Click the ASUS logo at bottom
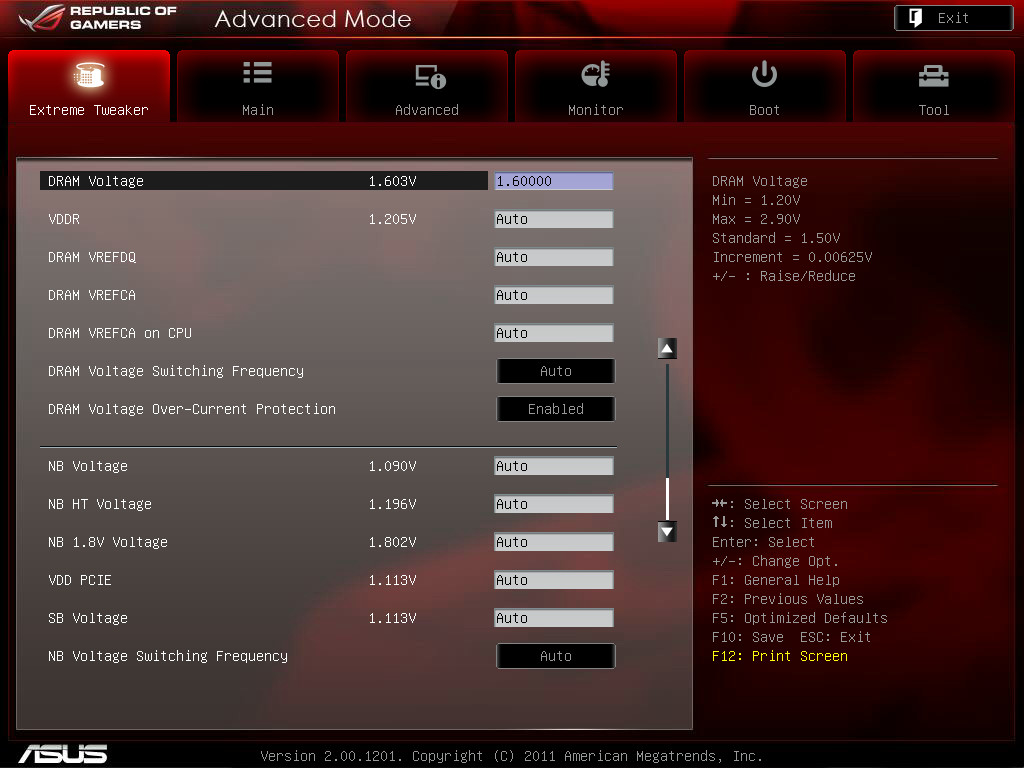Screen dimensions: 1024x768 point(62,754)
